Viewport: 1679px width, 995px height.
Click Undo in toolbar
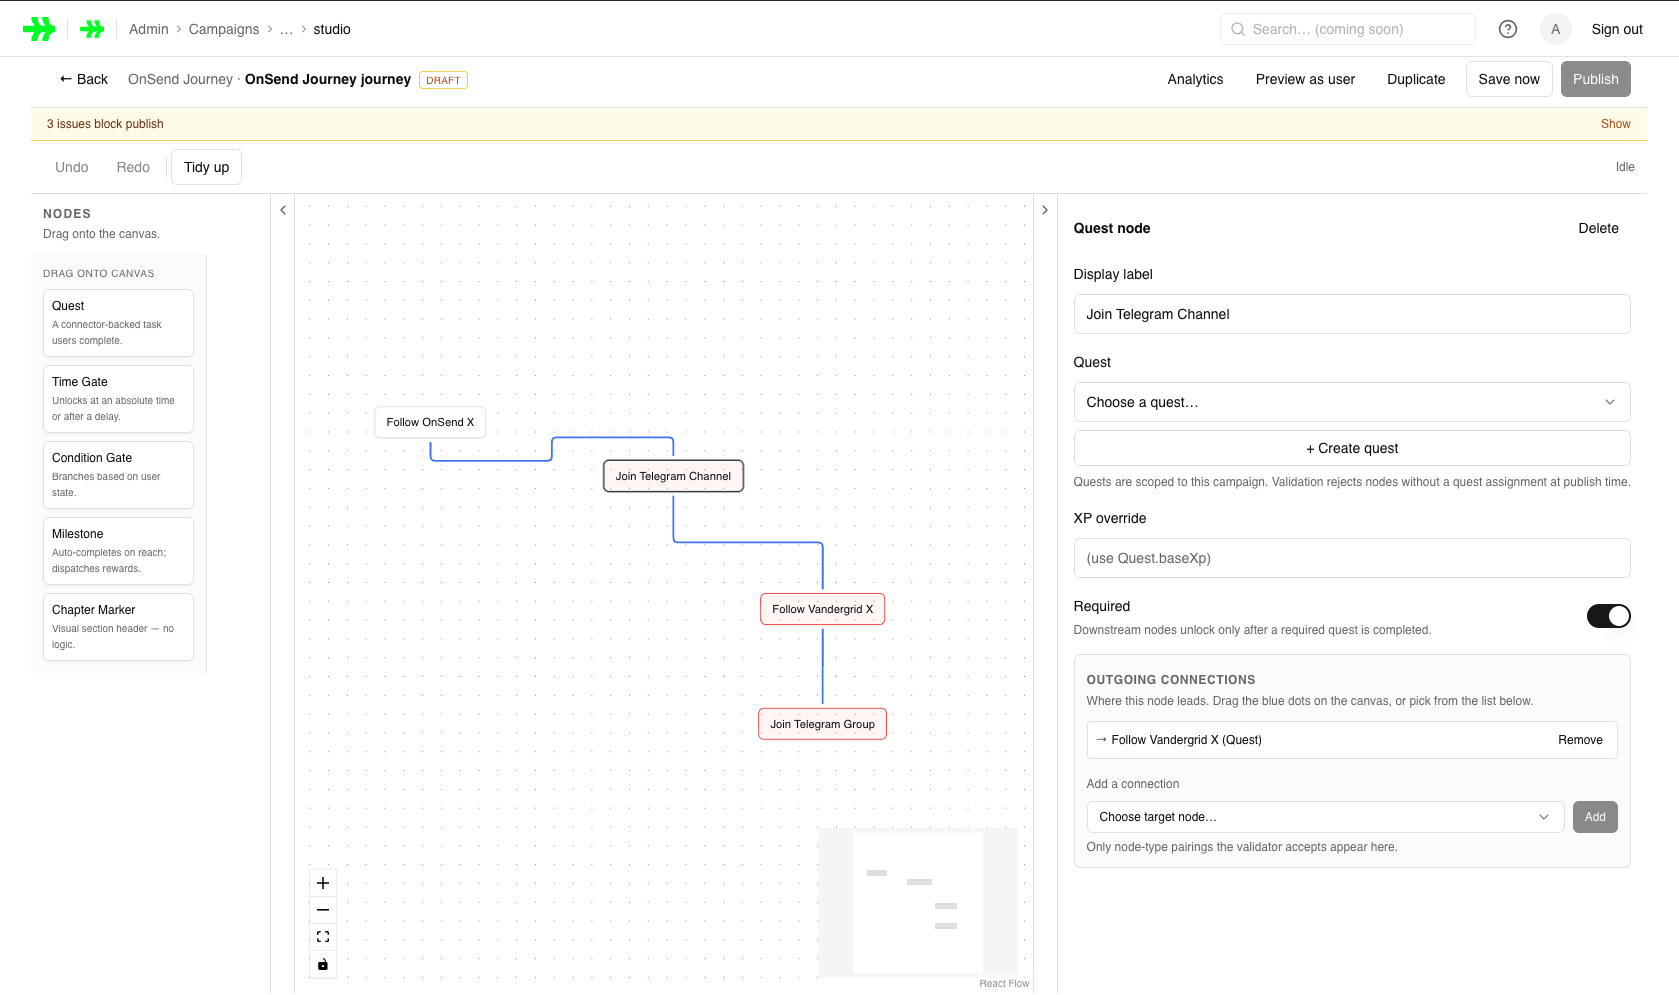72,167
